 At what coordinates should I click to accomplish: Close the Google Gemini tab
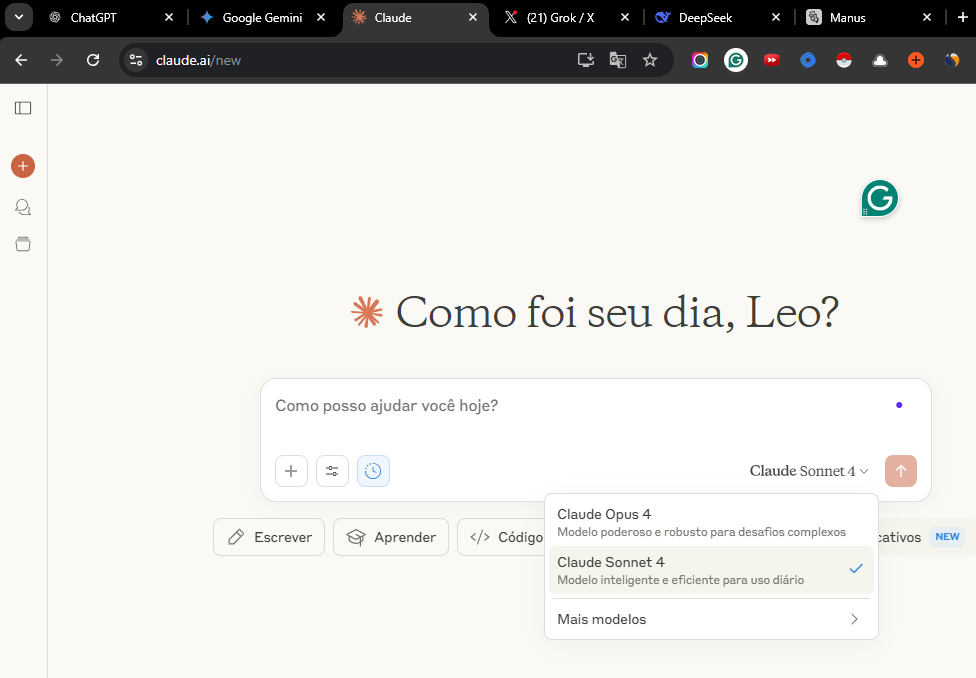[x=321, y=17]
